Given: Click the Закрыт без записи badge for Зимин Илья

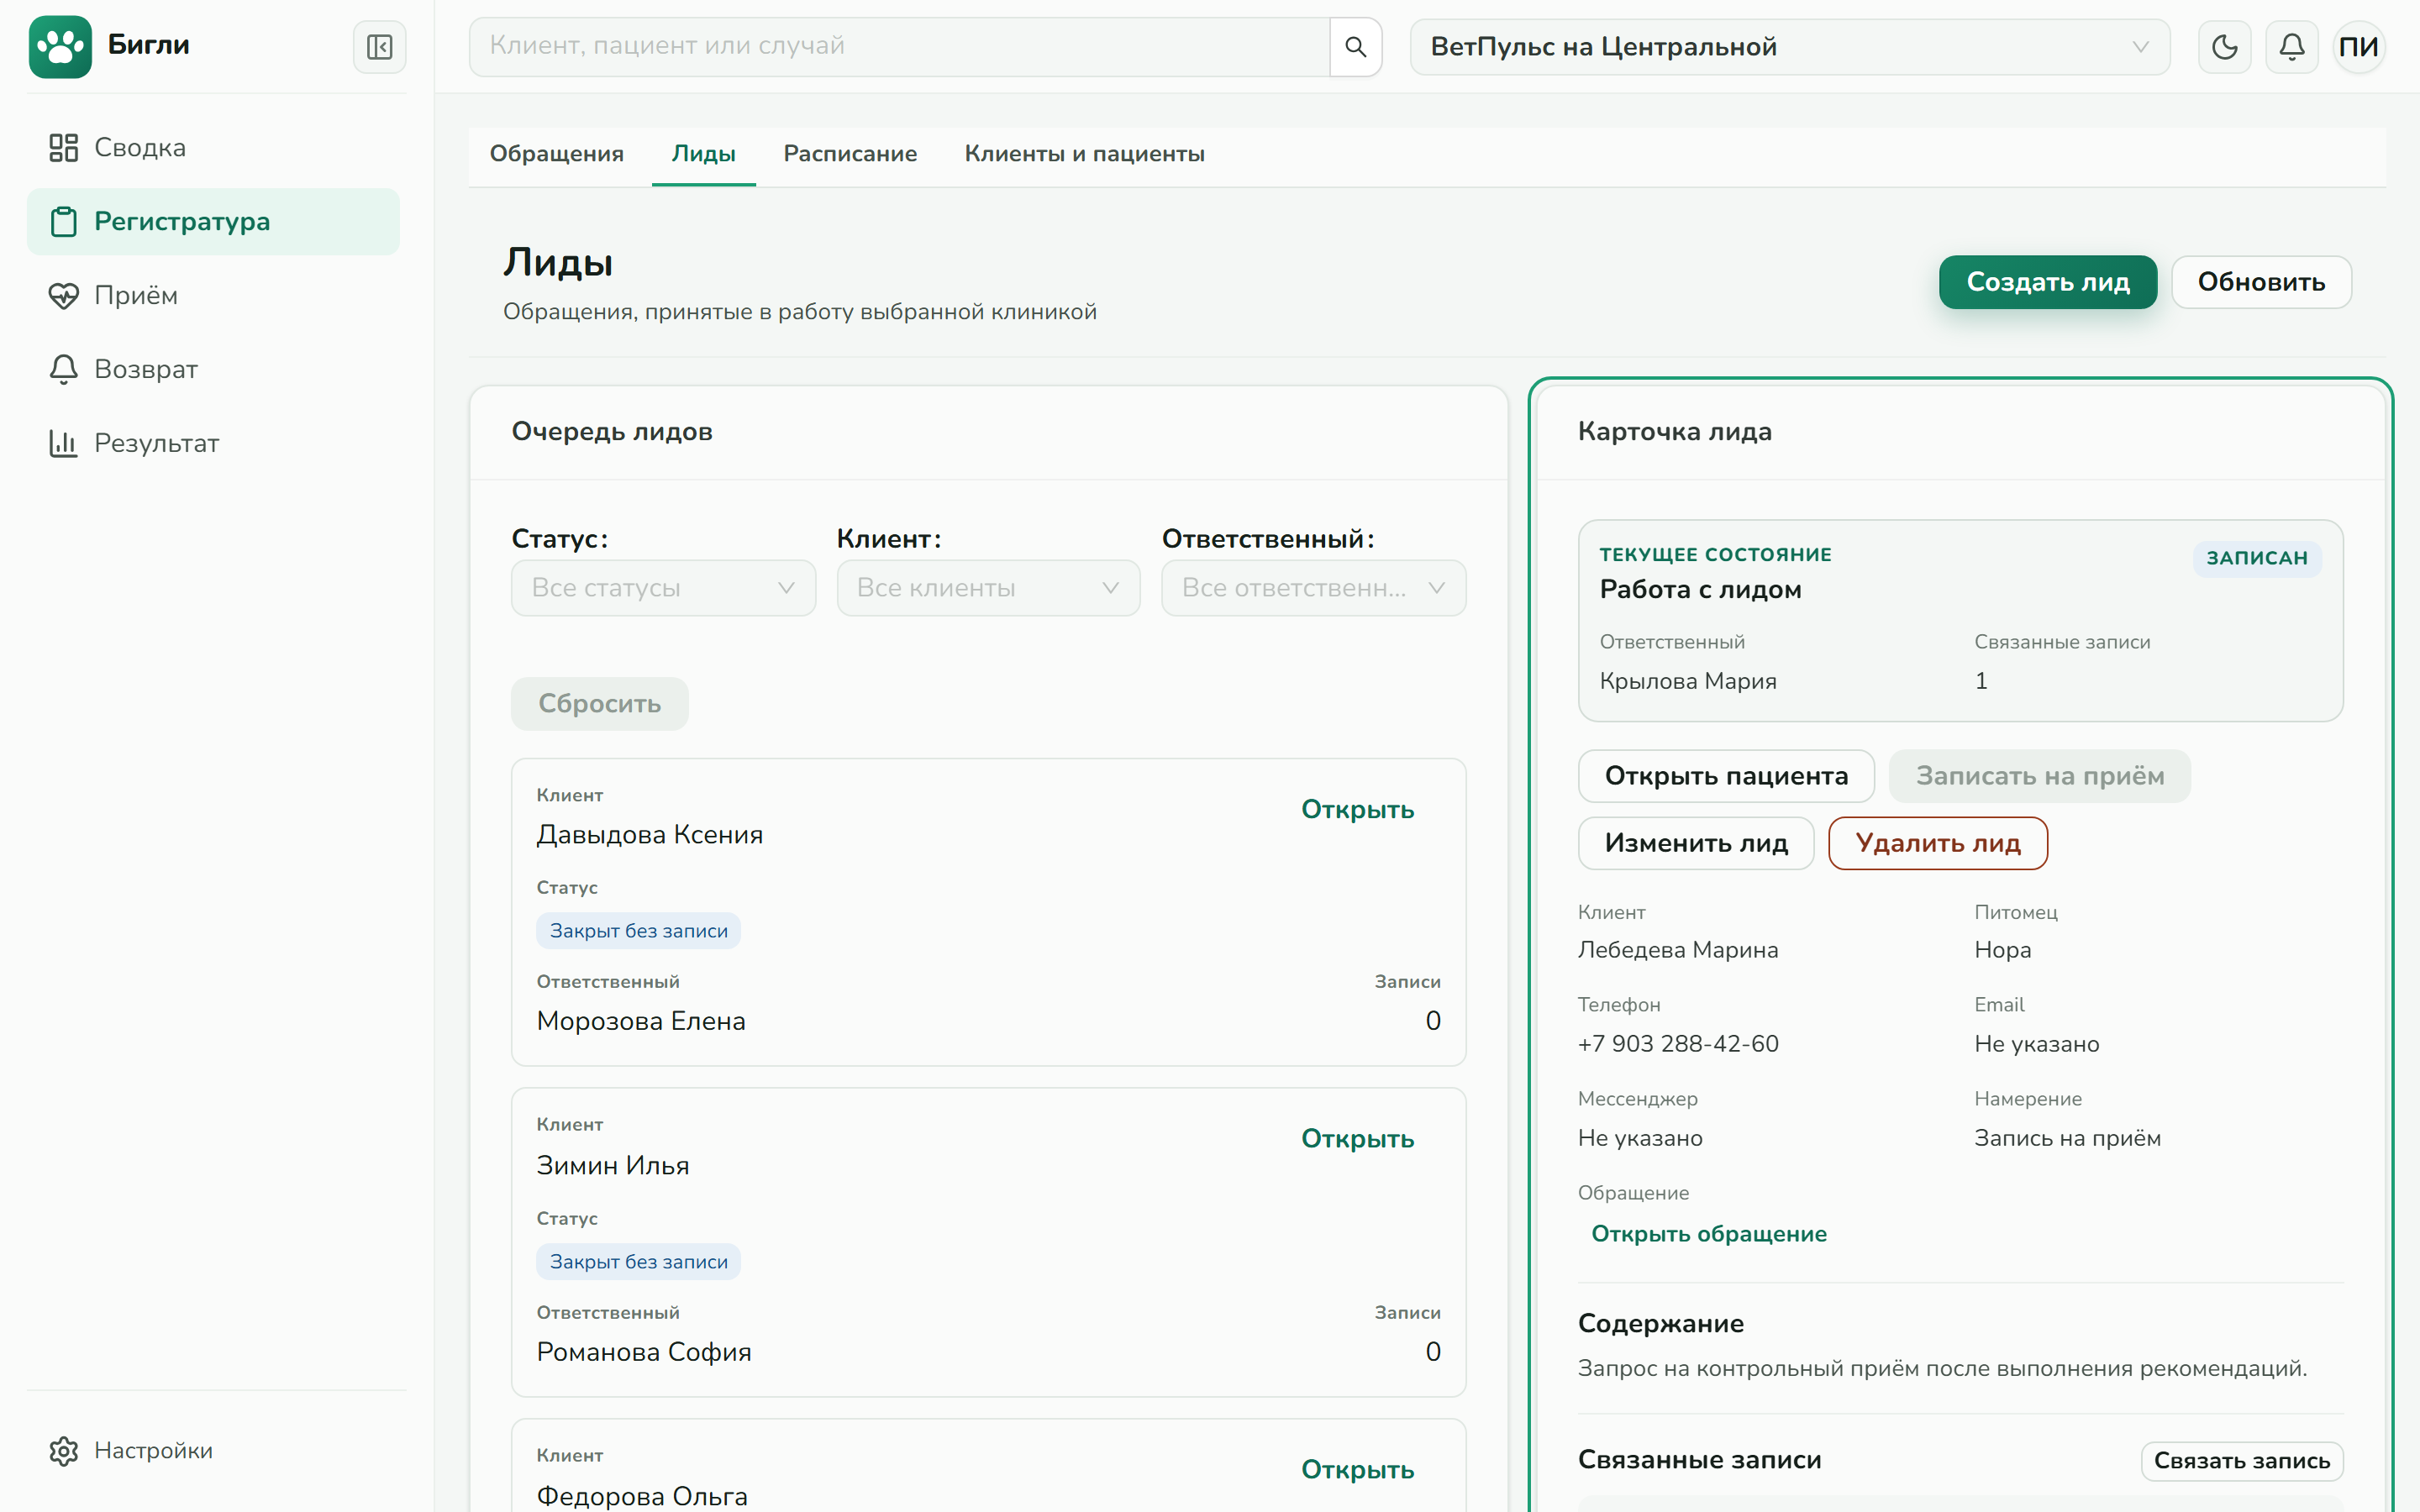Looking at the screenshot, I should click(638, 1262).
